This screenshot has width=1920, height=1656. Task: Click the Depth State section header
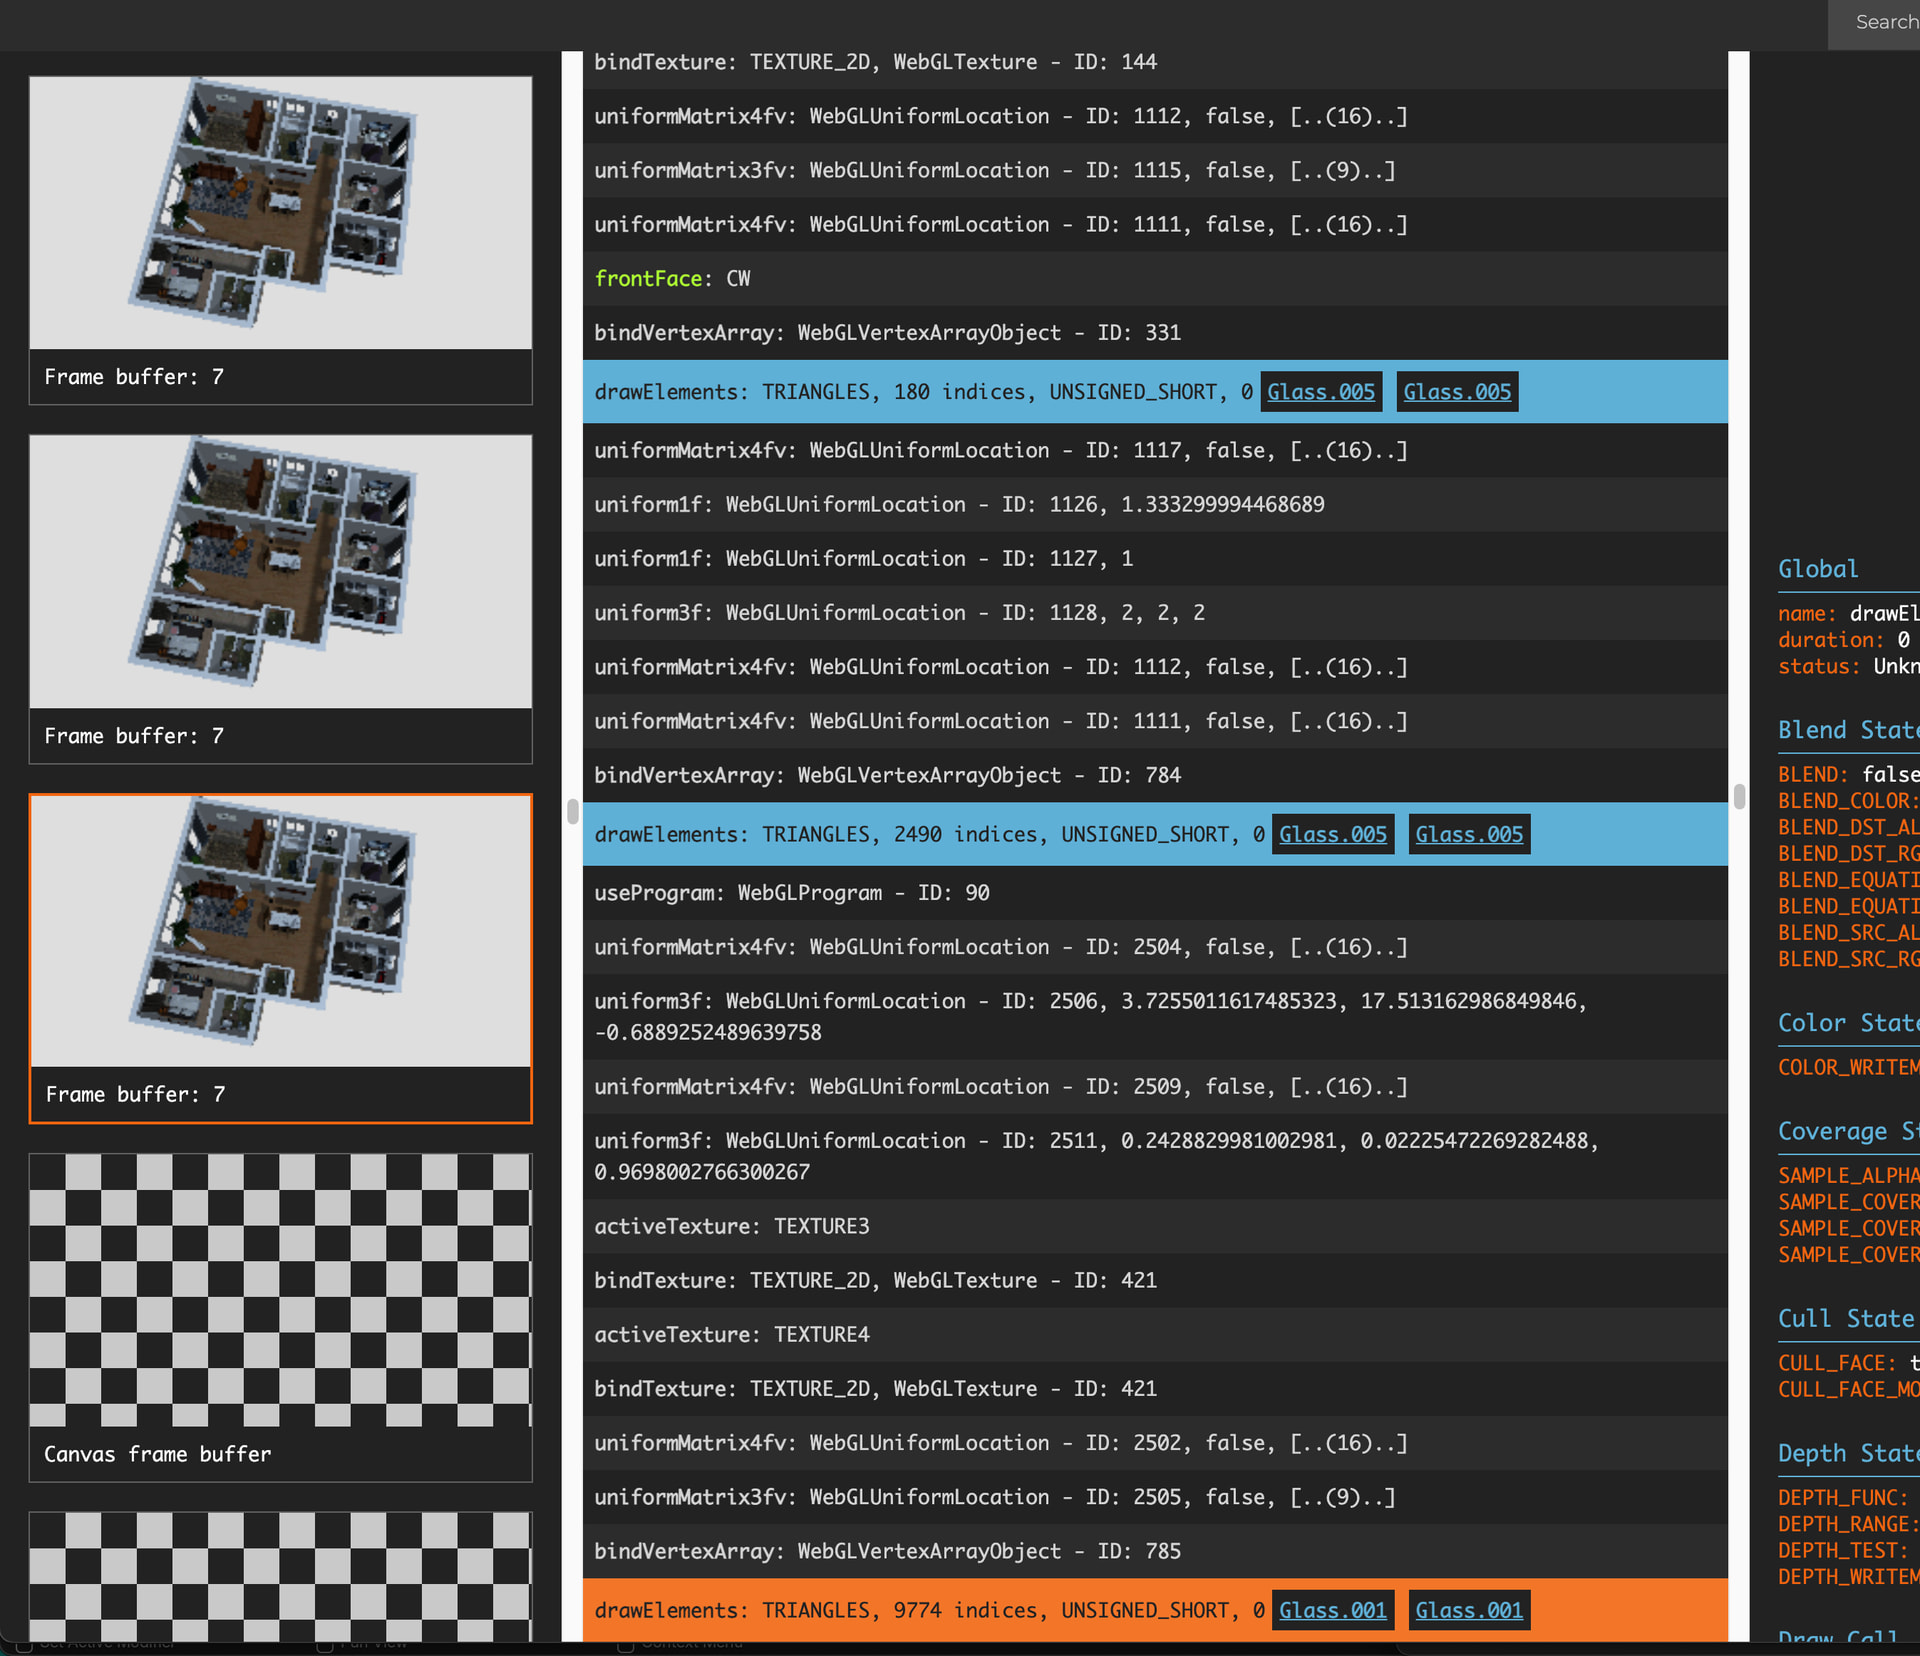click(x=1845, y=1453)
